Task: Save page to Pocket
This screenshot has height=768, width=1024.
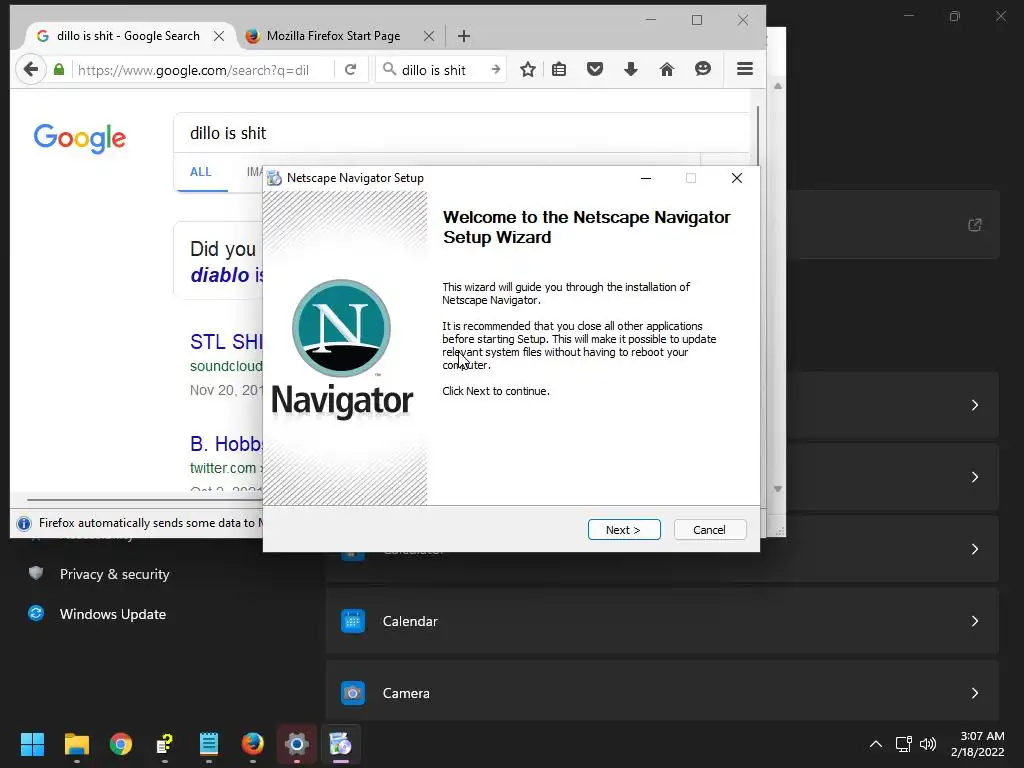Action: (x=594, y=69)
